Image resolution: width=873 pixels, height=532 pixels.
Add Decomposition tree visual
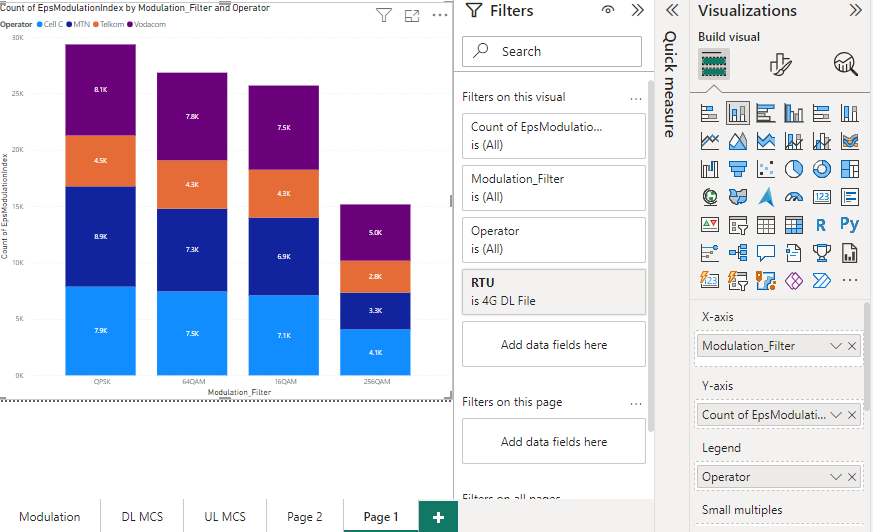[737, 253]
